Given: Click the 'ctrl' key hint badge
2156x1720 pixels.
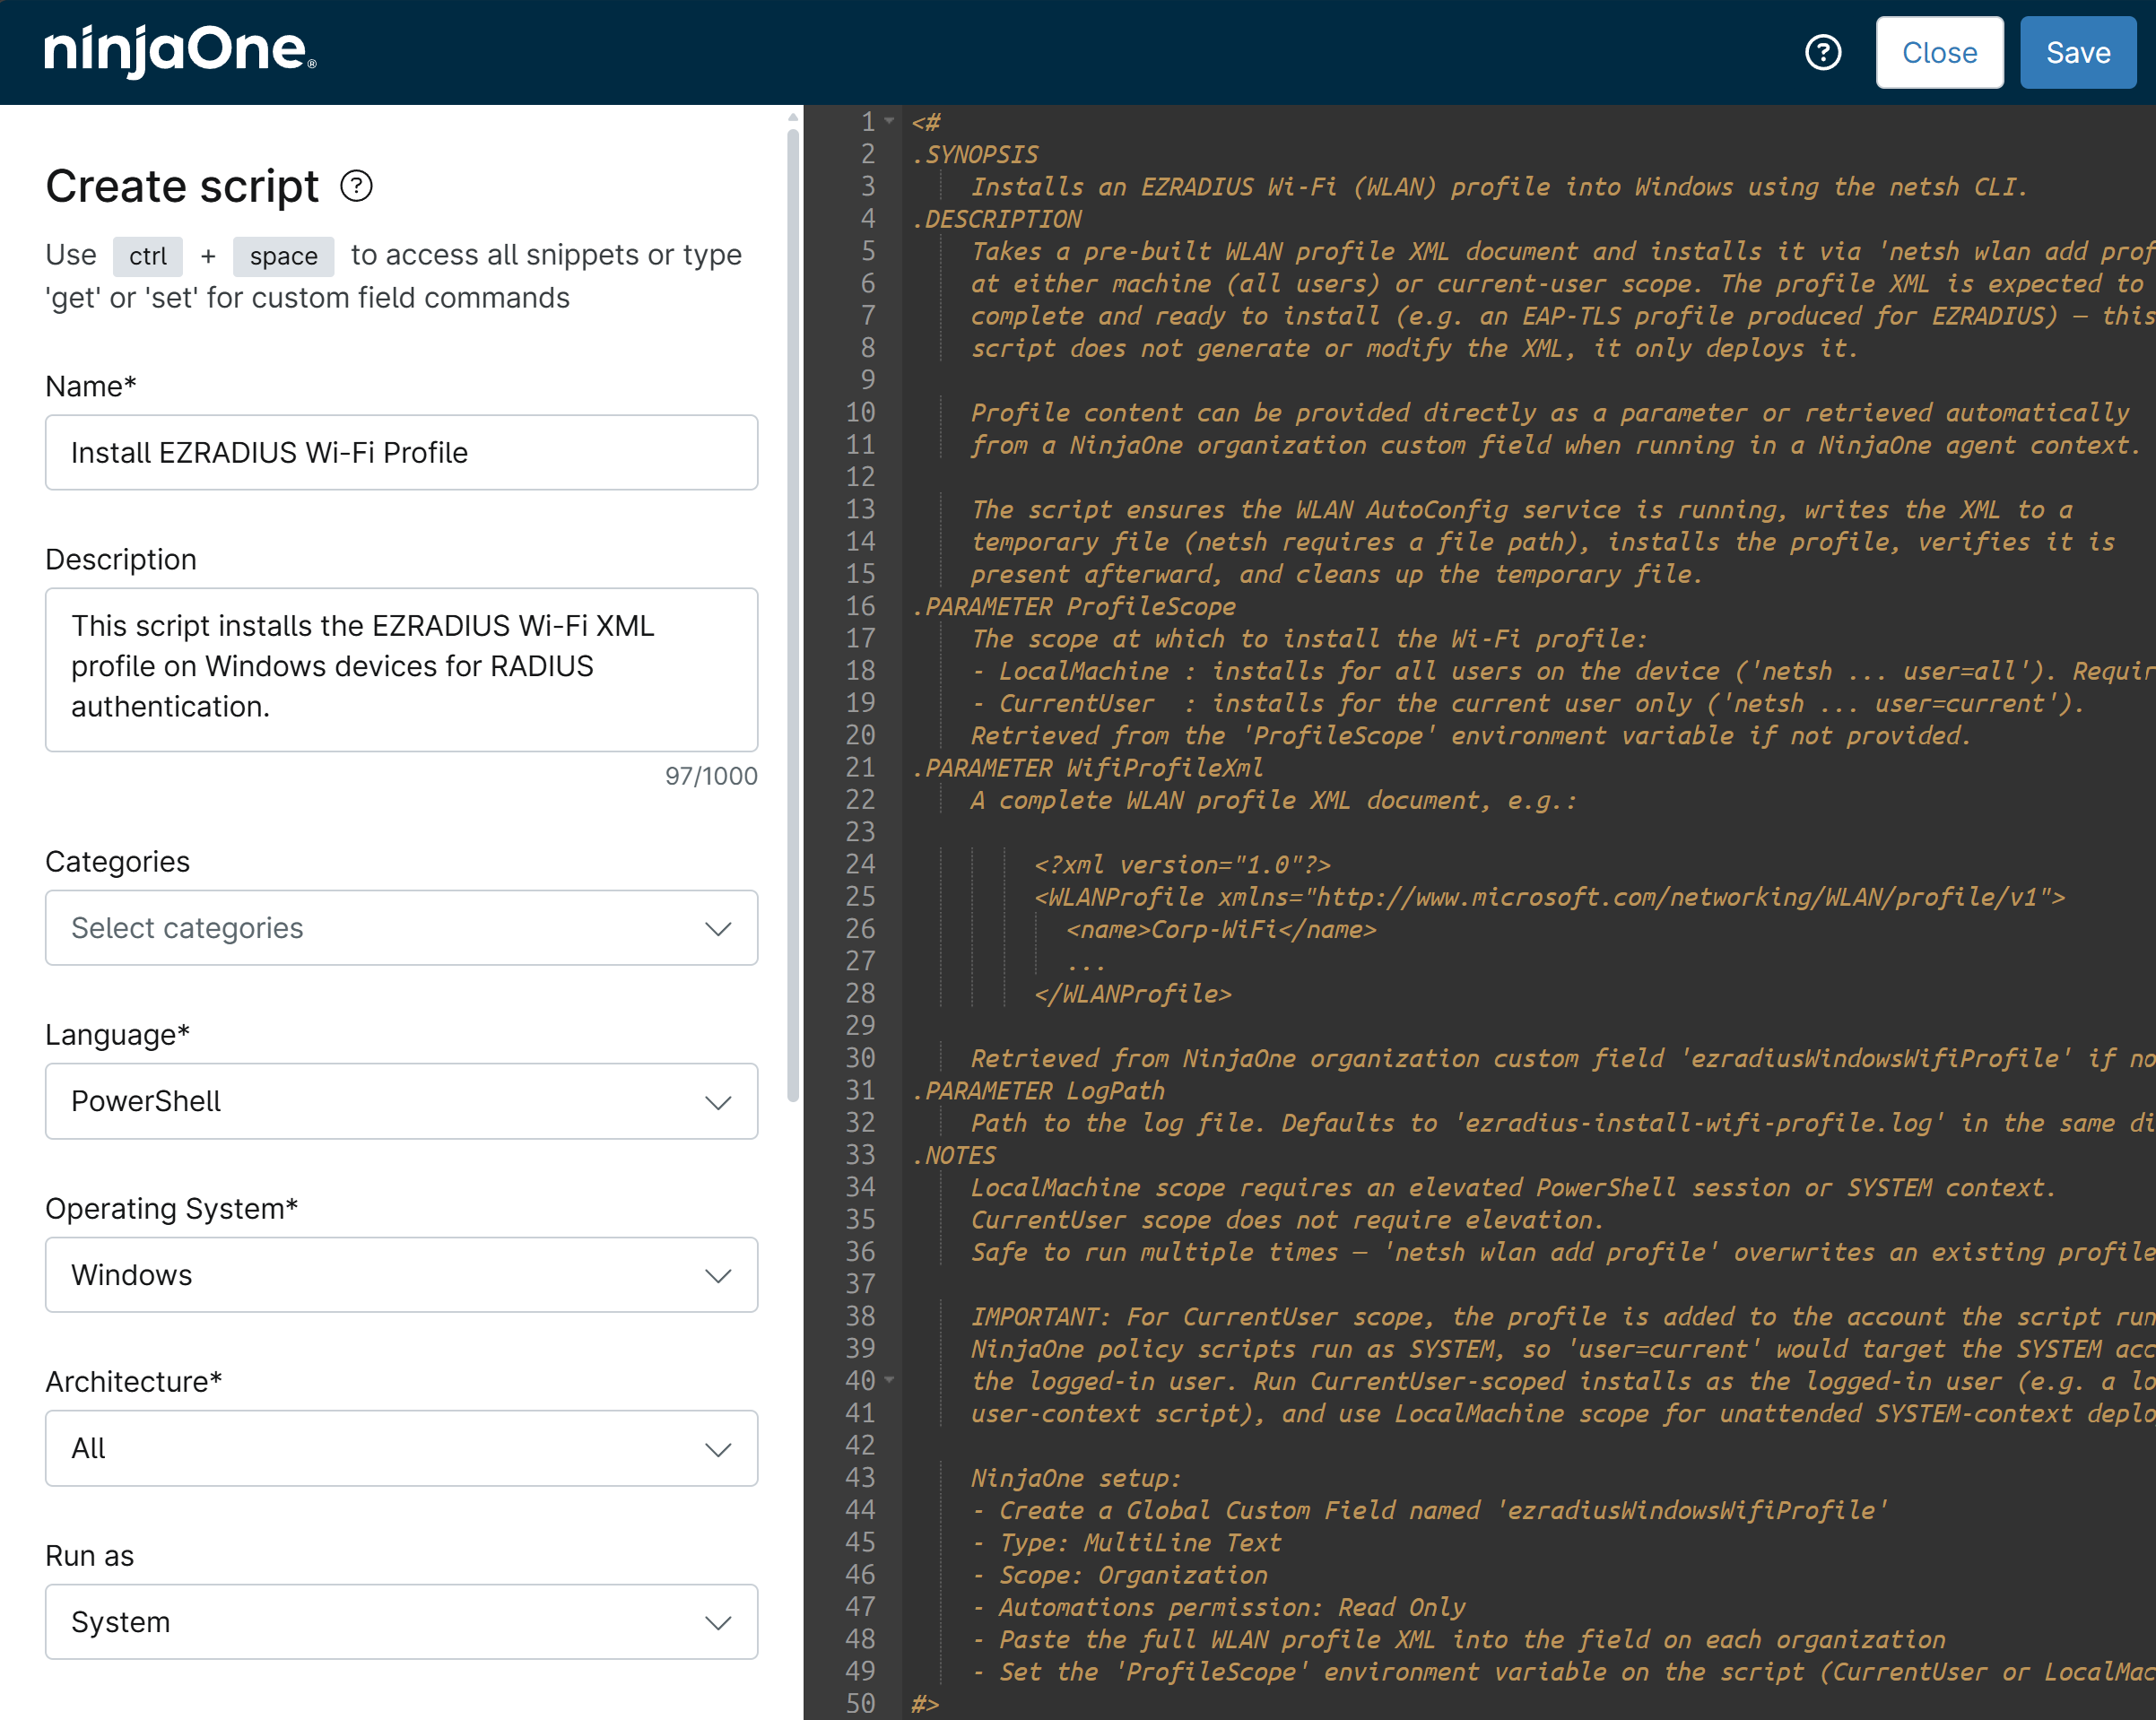Looking at the screenshot, I should click(148, 256).
